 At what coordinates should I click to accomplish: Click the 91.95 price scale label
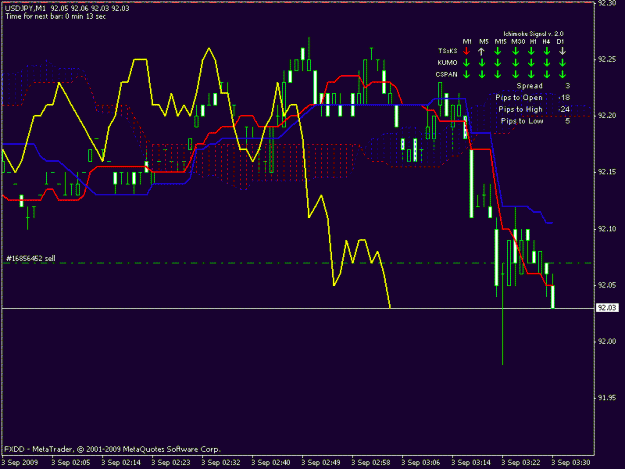(x=607, y=398)
